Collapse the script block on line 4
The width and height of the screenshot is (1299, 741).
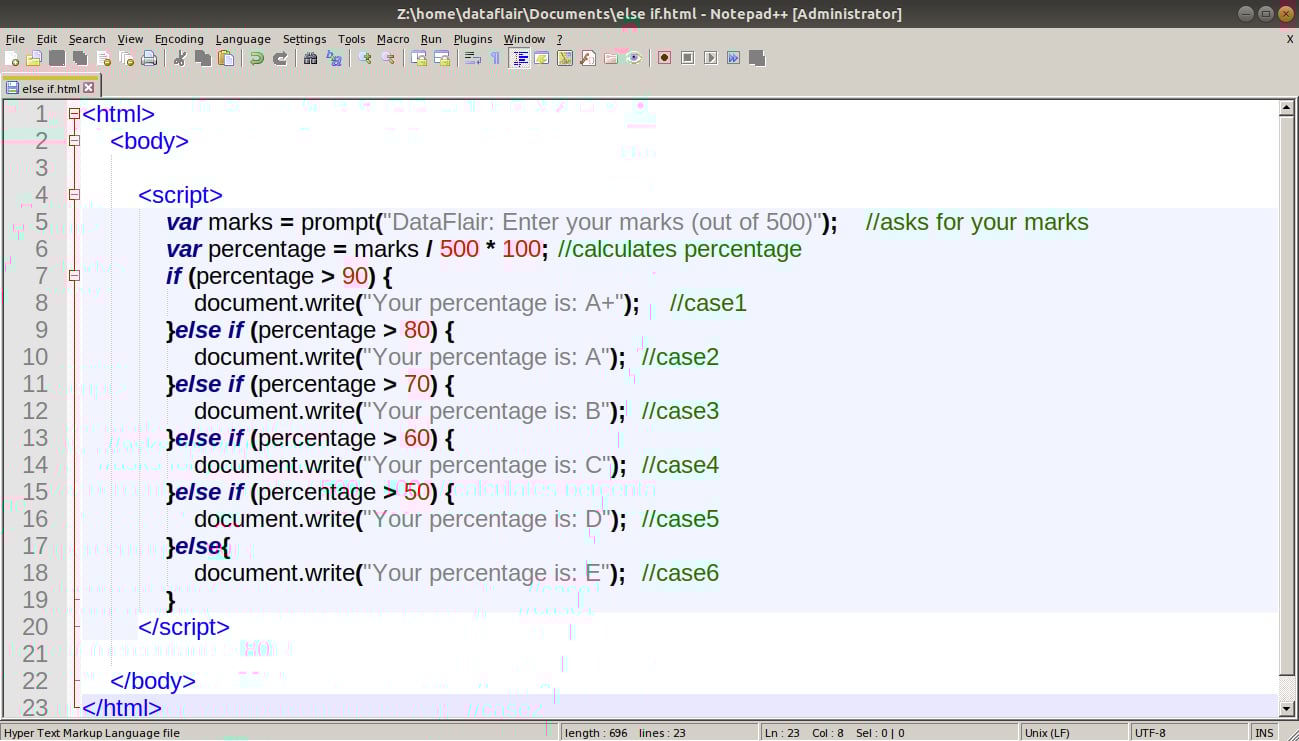(74, 195)
